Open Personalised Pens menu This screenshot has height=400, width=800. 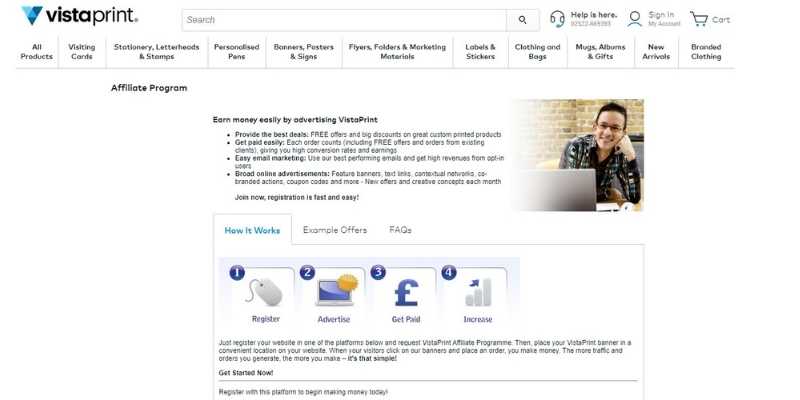coord(237,52)
